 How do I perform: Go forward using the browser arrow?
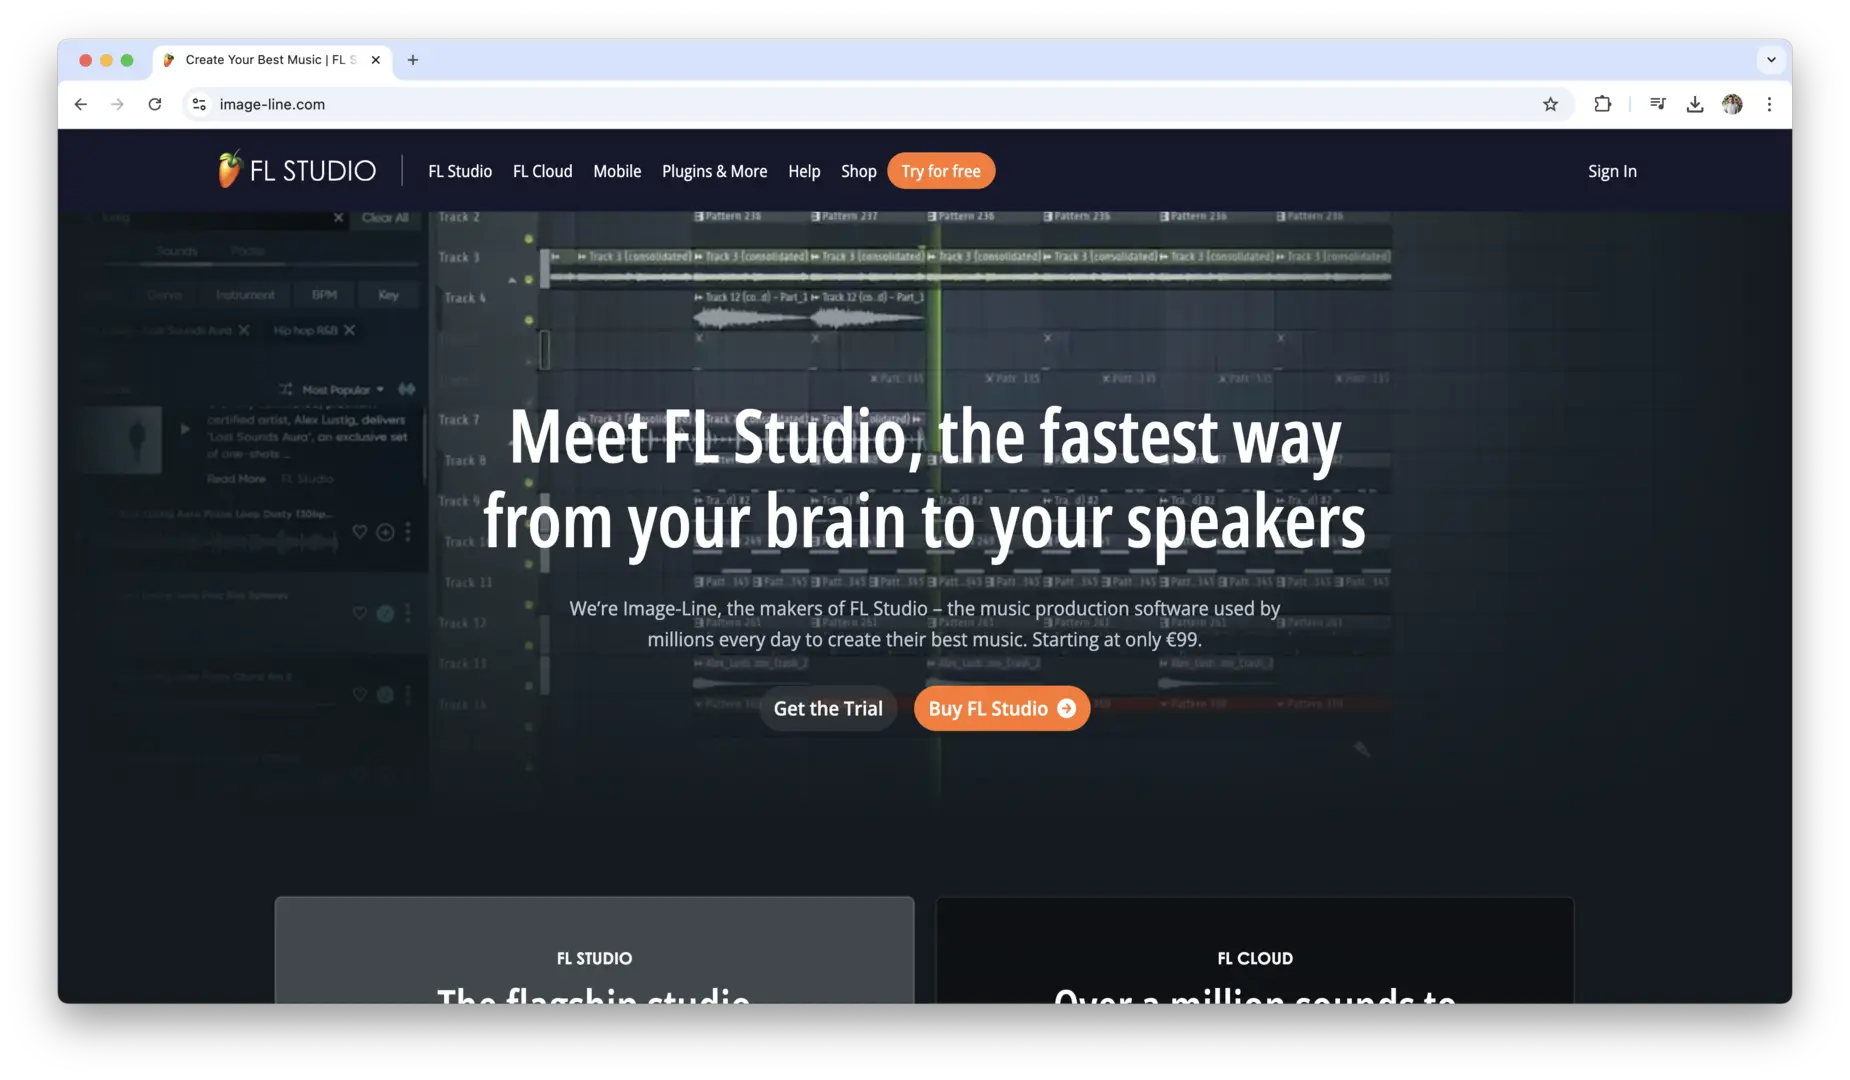(x=118, y=104)
